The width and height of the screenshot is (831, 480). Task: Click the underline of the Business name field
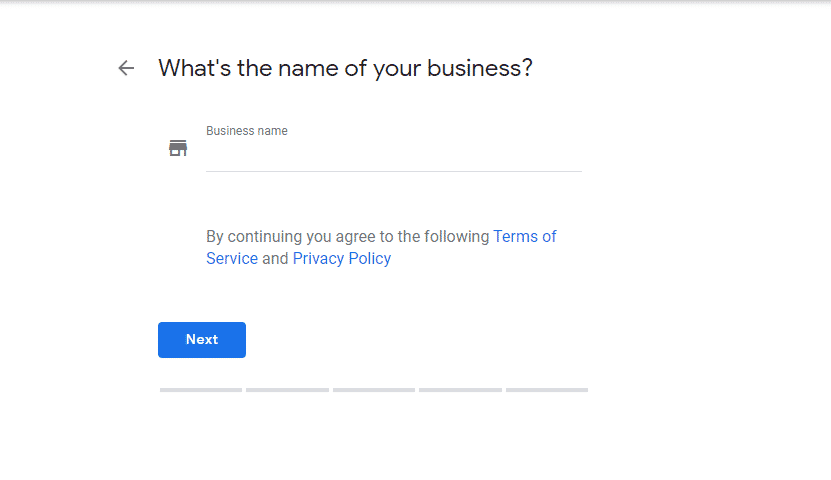(x=393, y=171)
